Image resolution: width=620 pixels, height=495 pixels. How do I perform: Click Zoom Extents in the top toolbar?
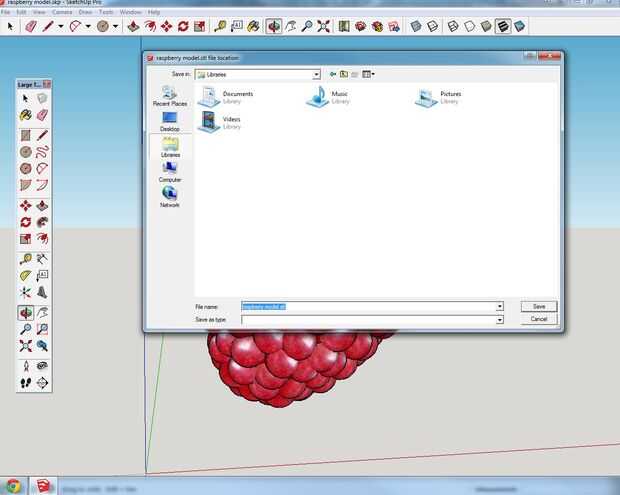pyautogui.click(x=323, y=26)
